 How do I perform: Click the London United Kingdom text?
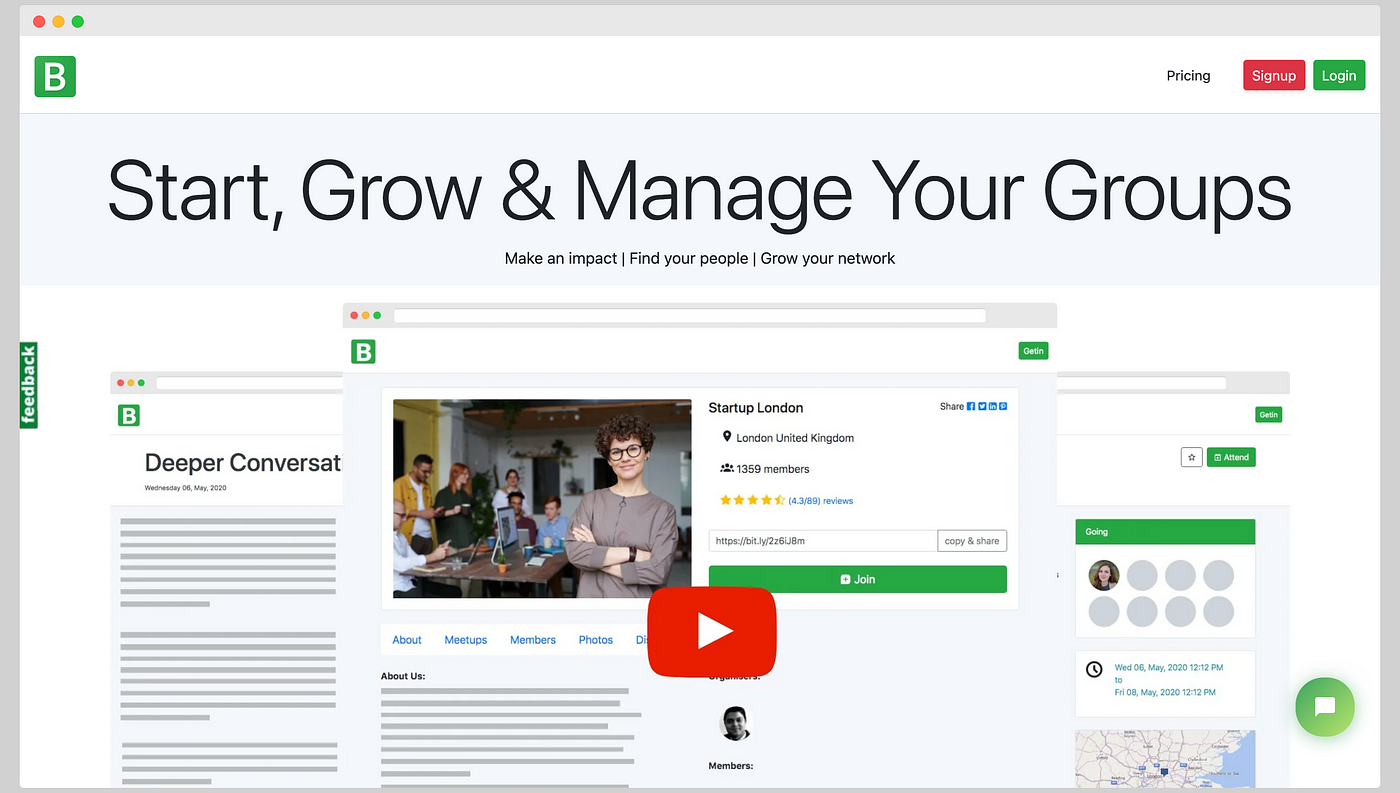click(x=795, y=438)
